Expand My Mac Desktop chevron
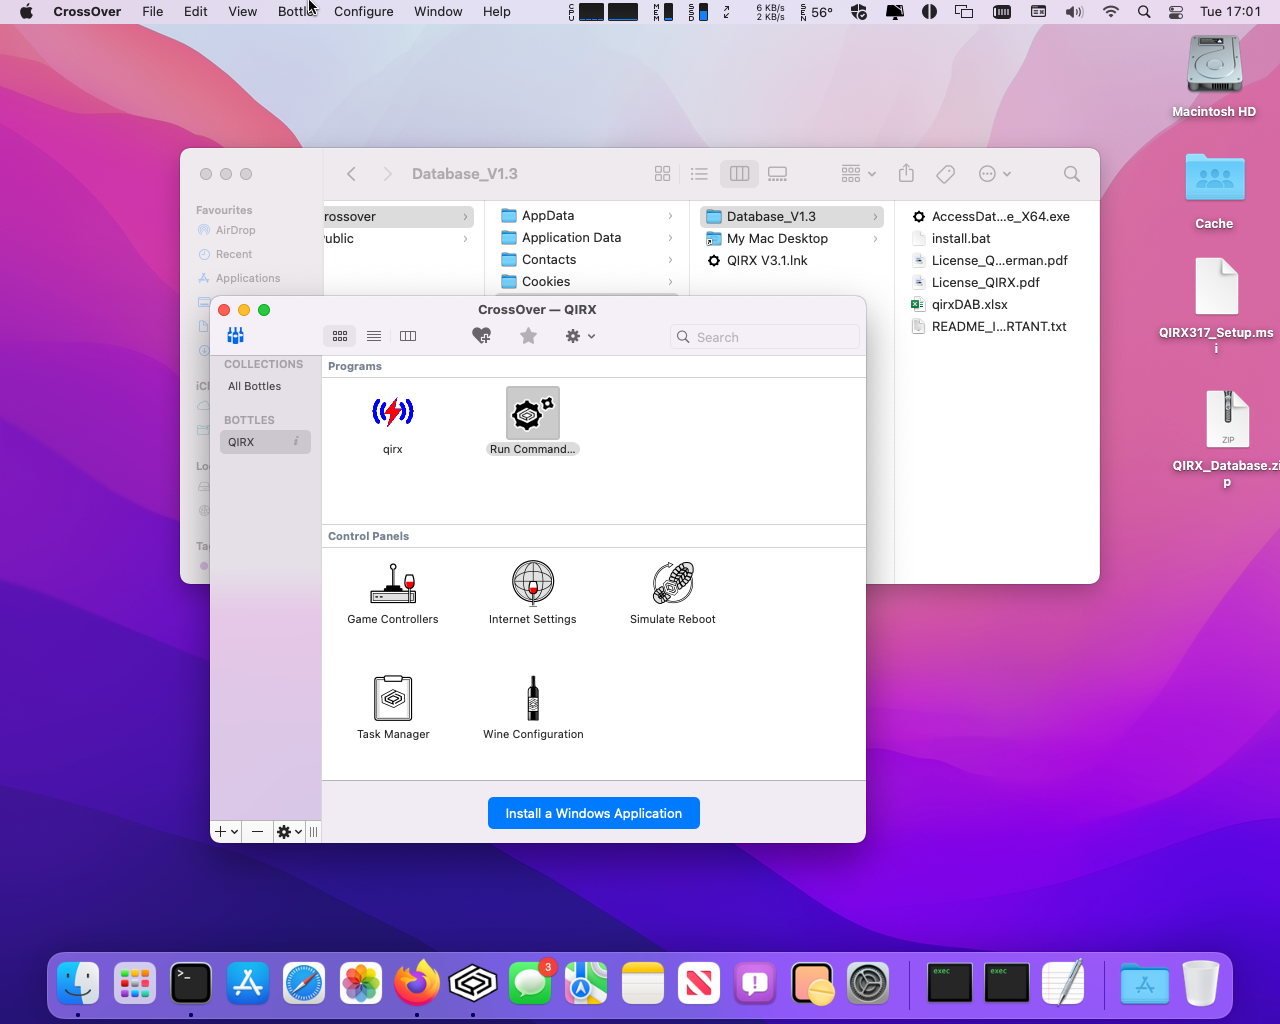Screen dimensions: 1280x1024 875,238
